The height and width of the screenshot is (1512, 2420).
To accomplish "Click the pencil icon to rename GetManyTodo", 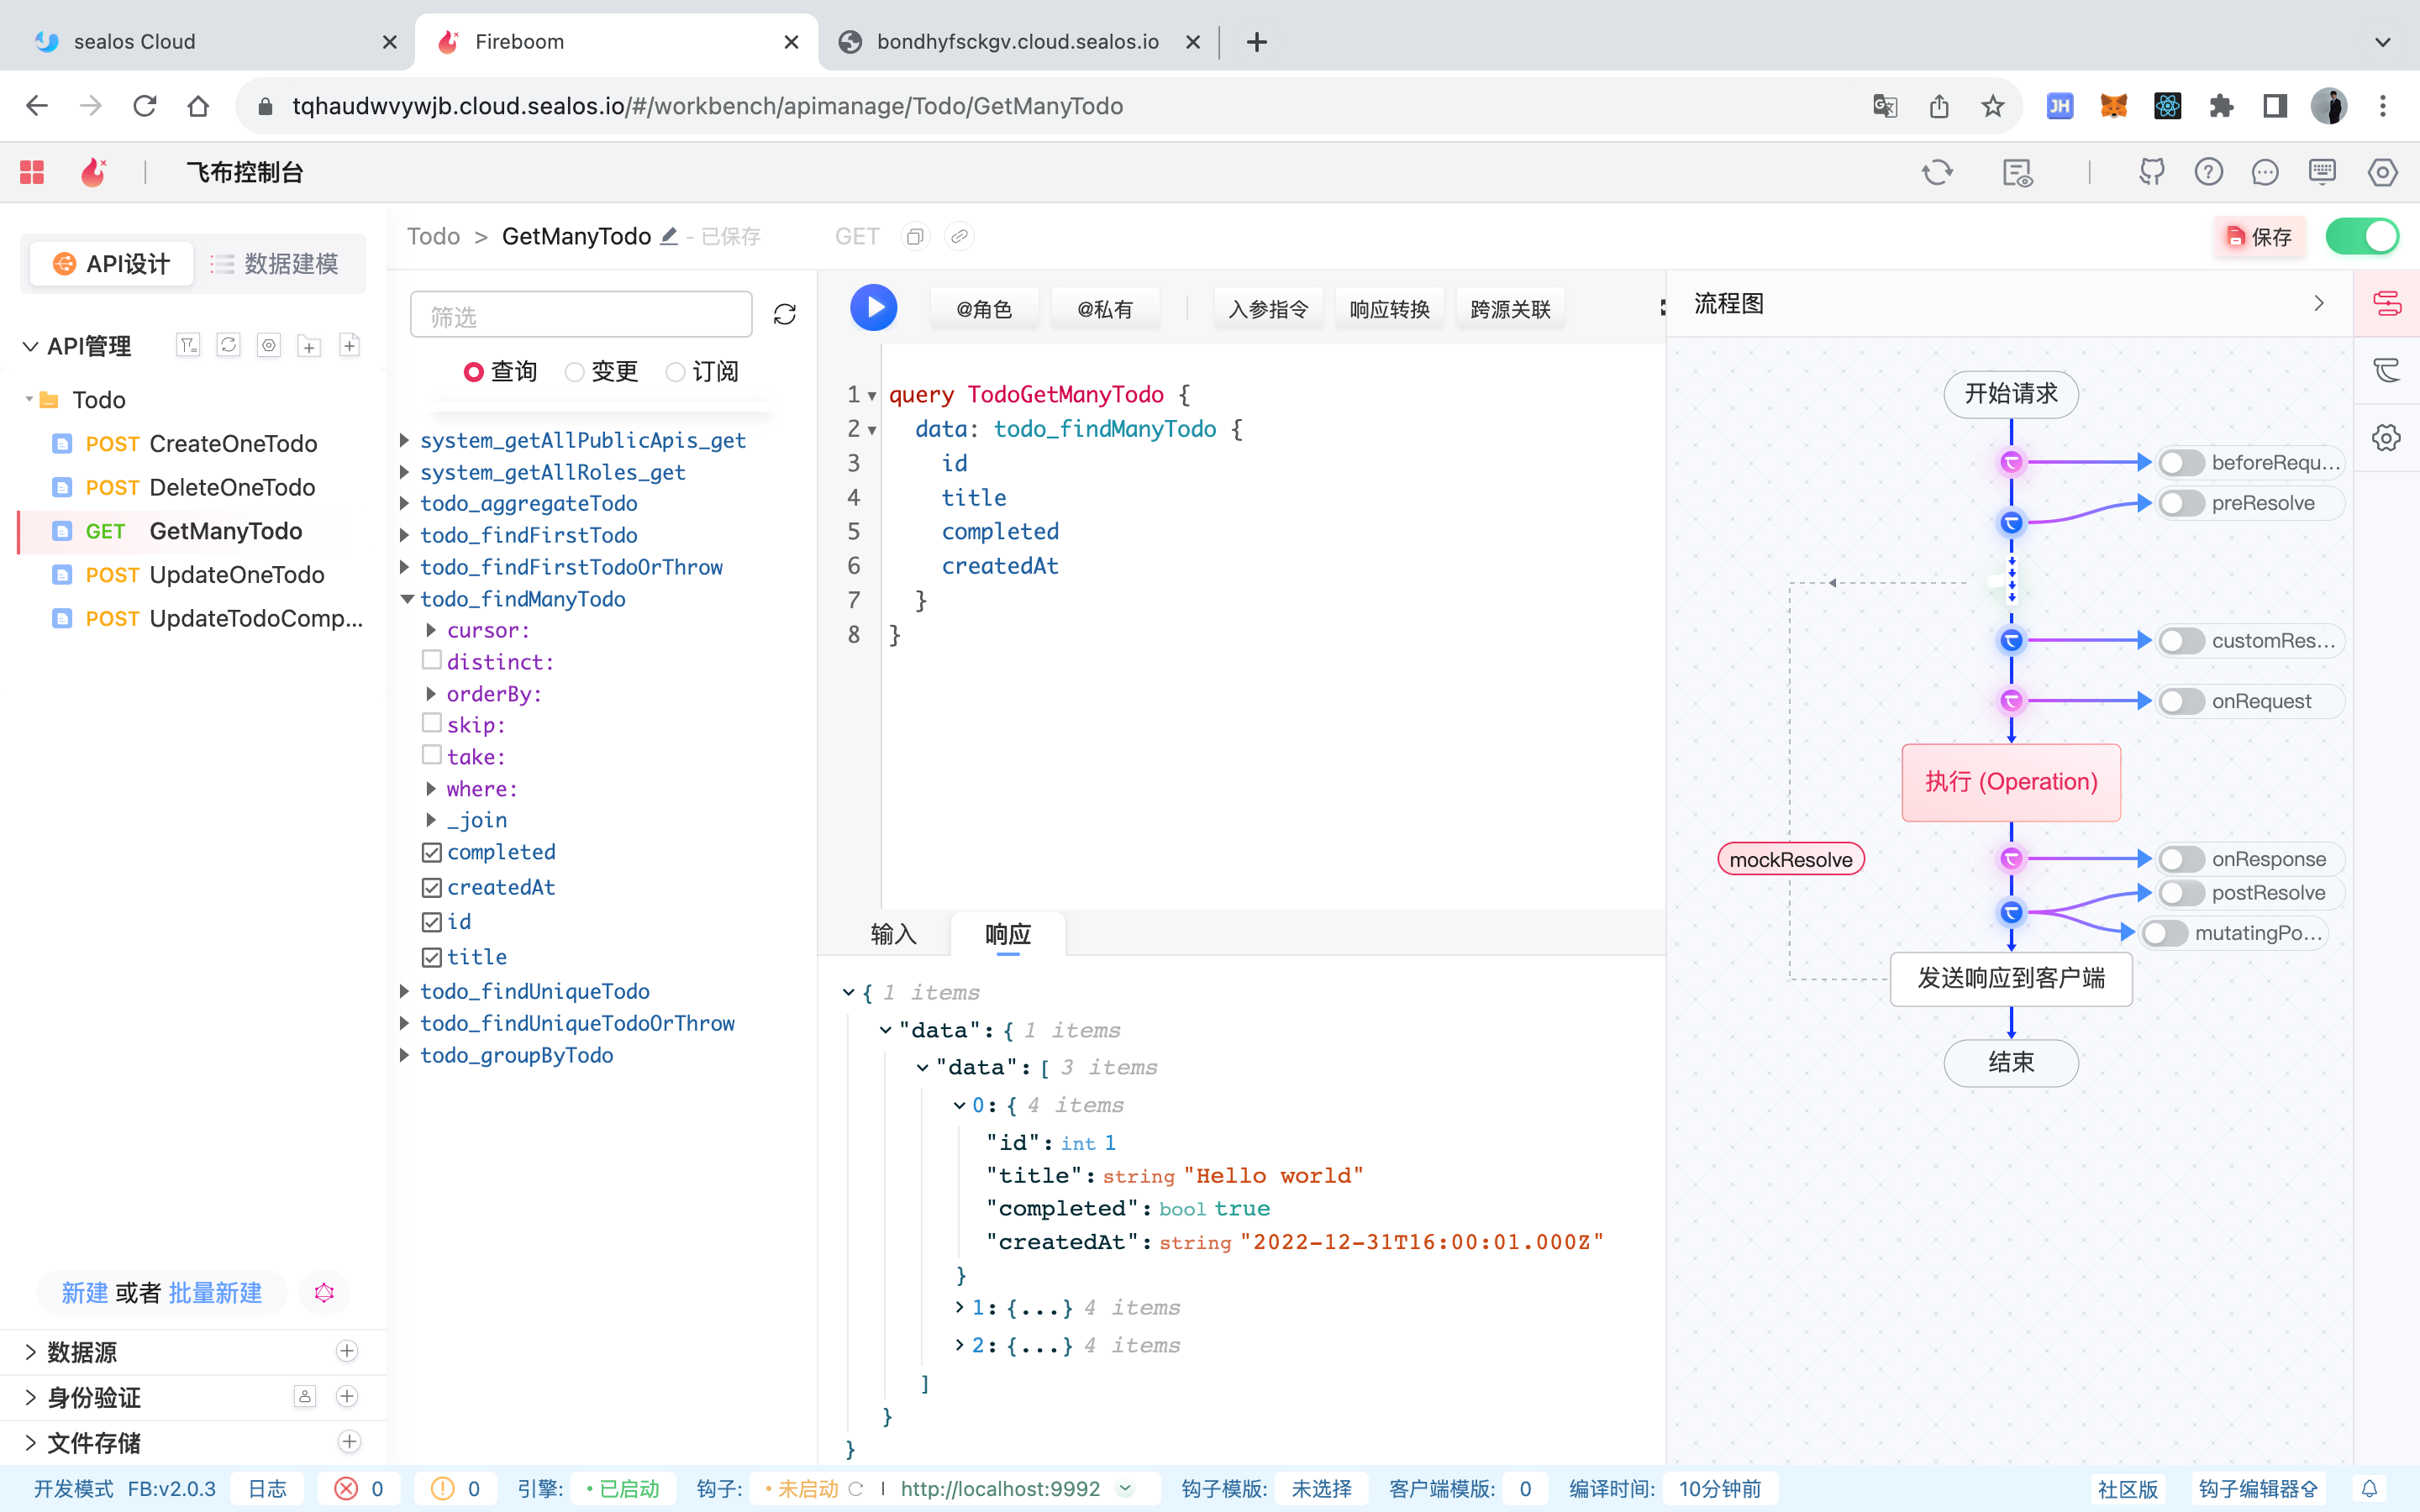I will 669,237.
